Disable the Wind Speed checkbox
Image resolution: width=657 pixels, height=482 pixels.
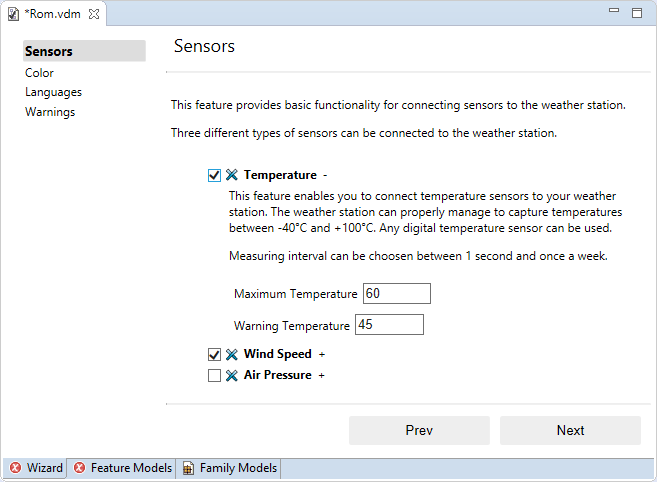click(214, 354)
